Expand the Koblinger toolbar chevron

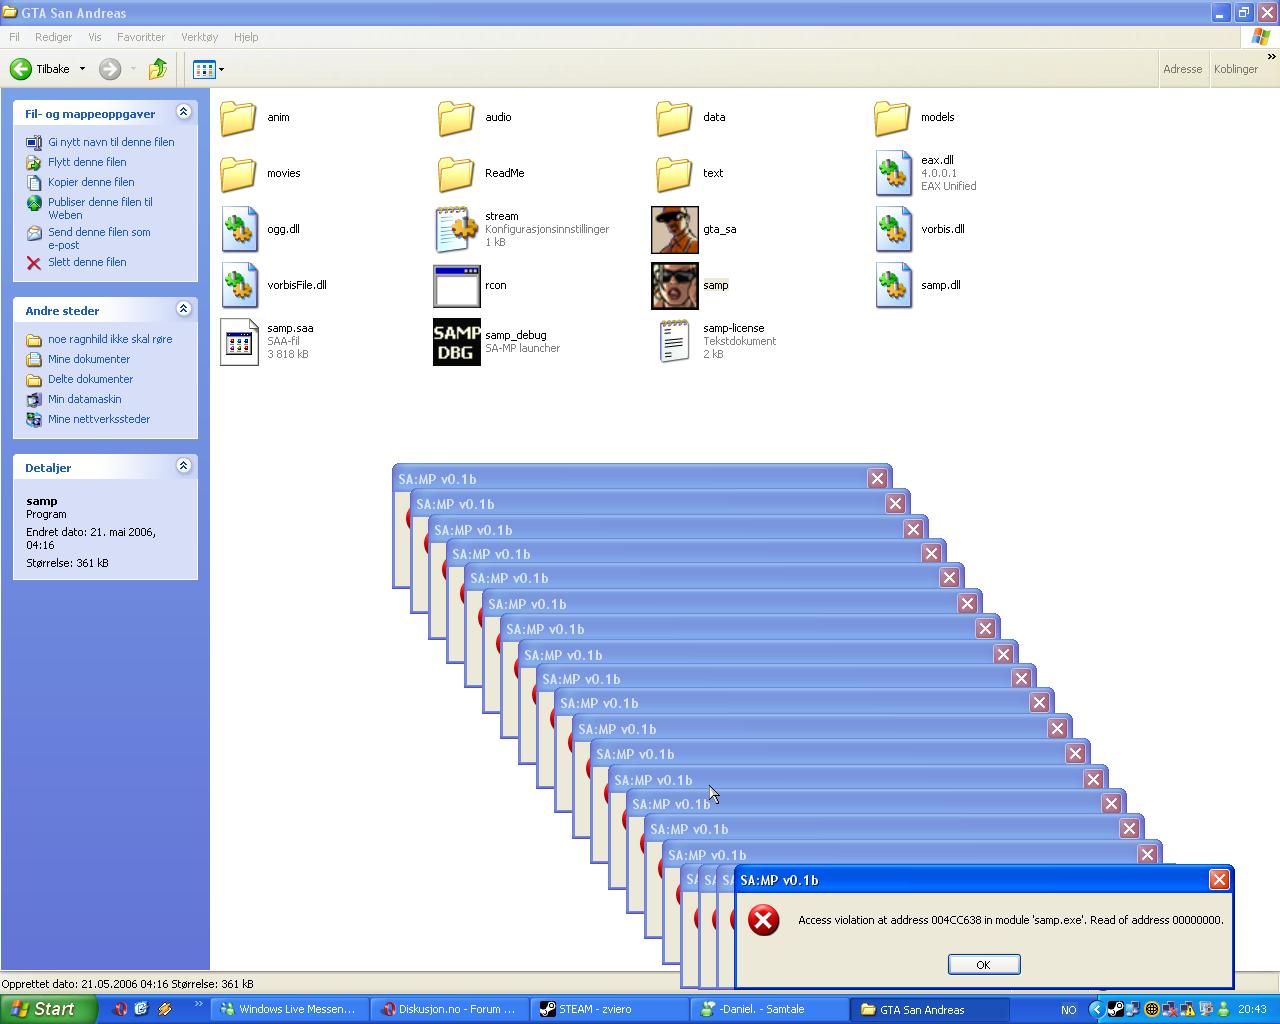pyautogui.click(x=1272, y=59)
